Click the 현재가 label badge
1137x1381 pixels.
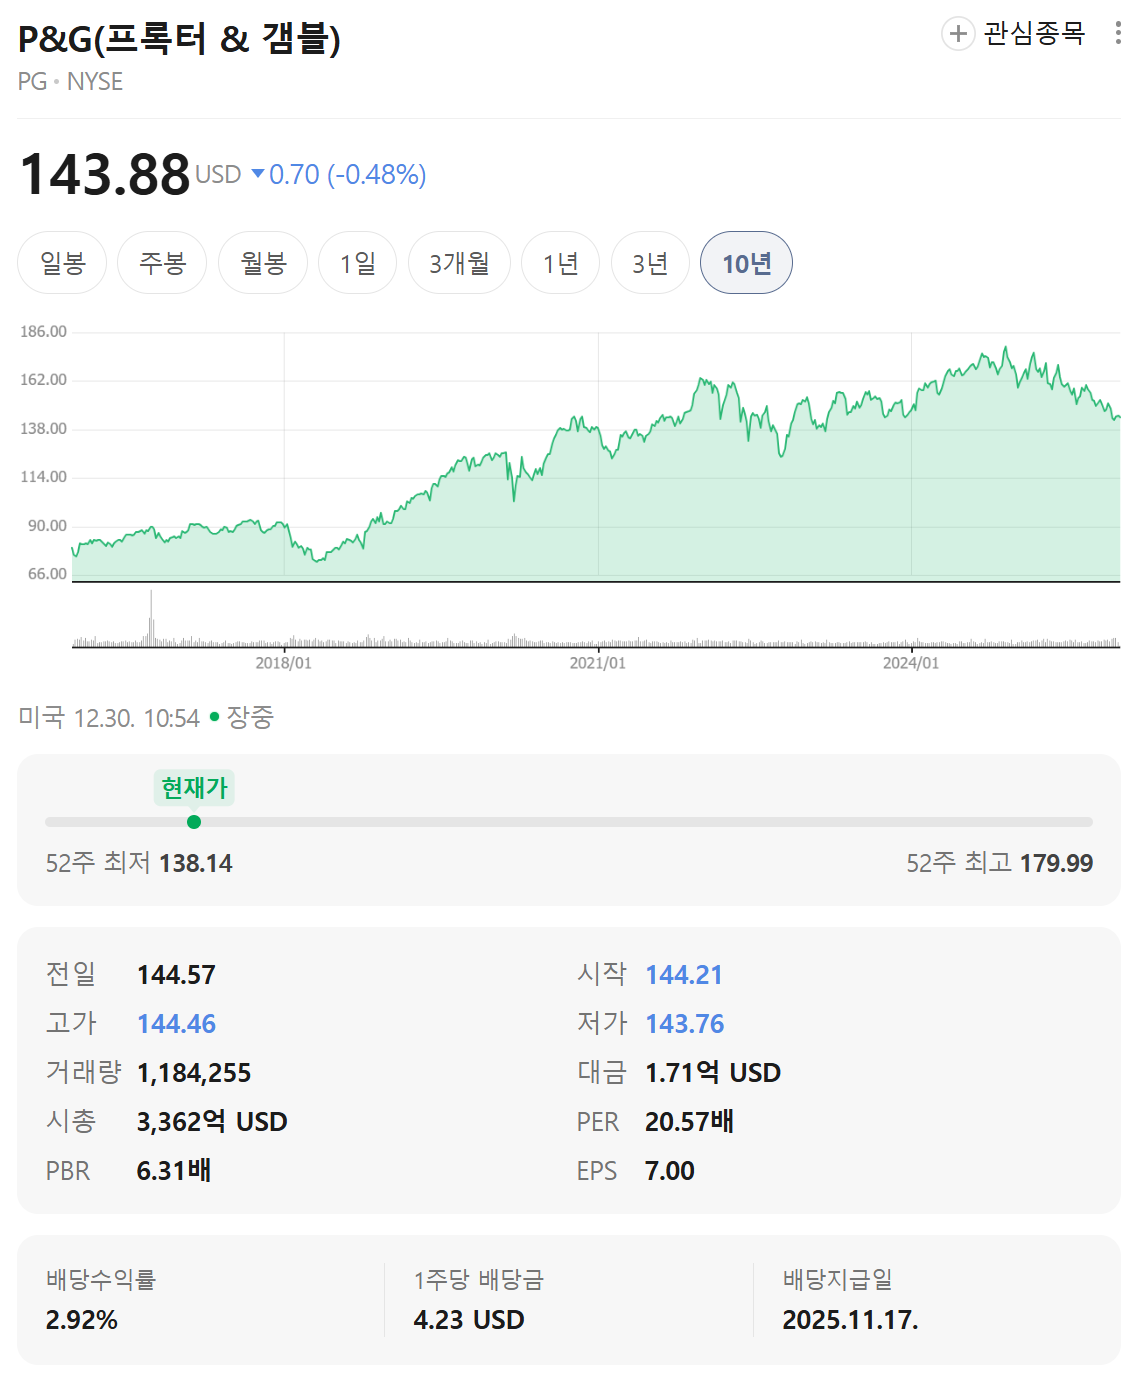pos(194,788)
